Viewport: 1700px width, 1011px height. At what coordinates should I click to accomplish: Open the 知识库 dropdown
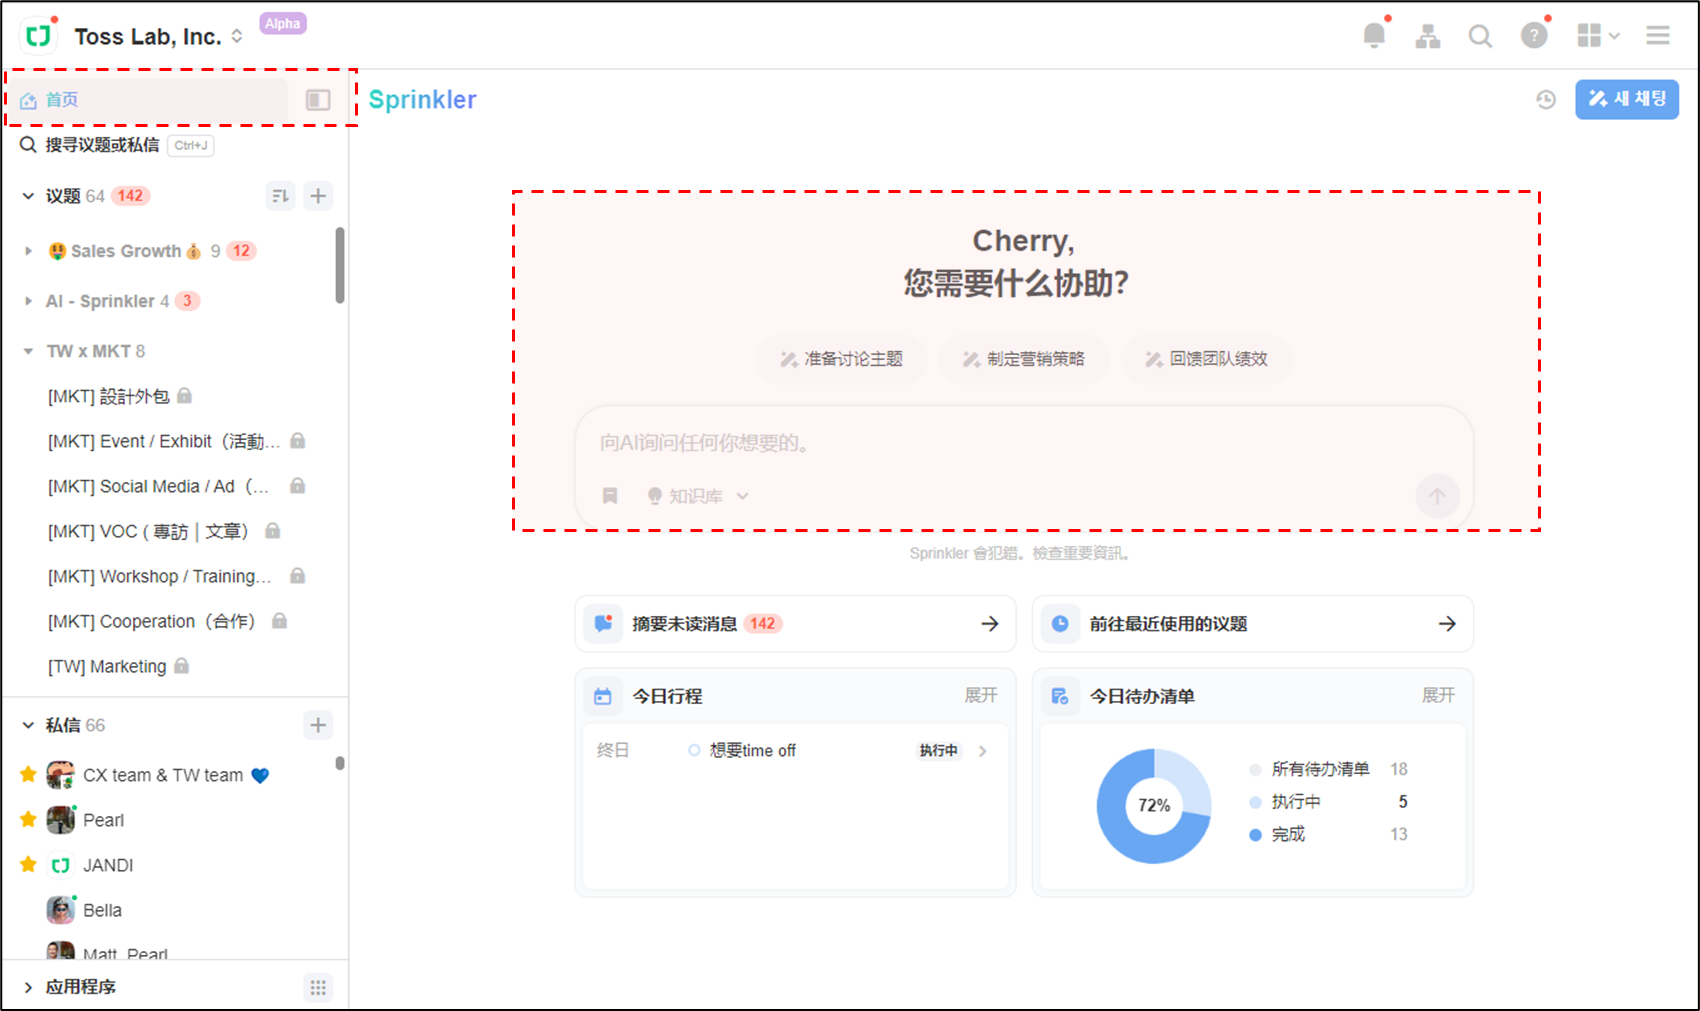tap(698, 496)
